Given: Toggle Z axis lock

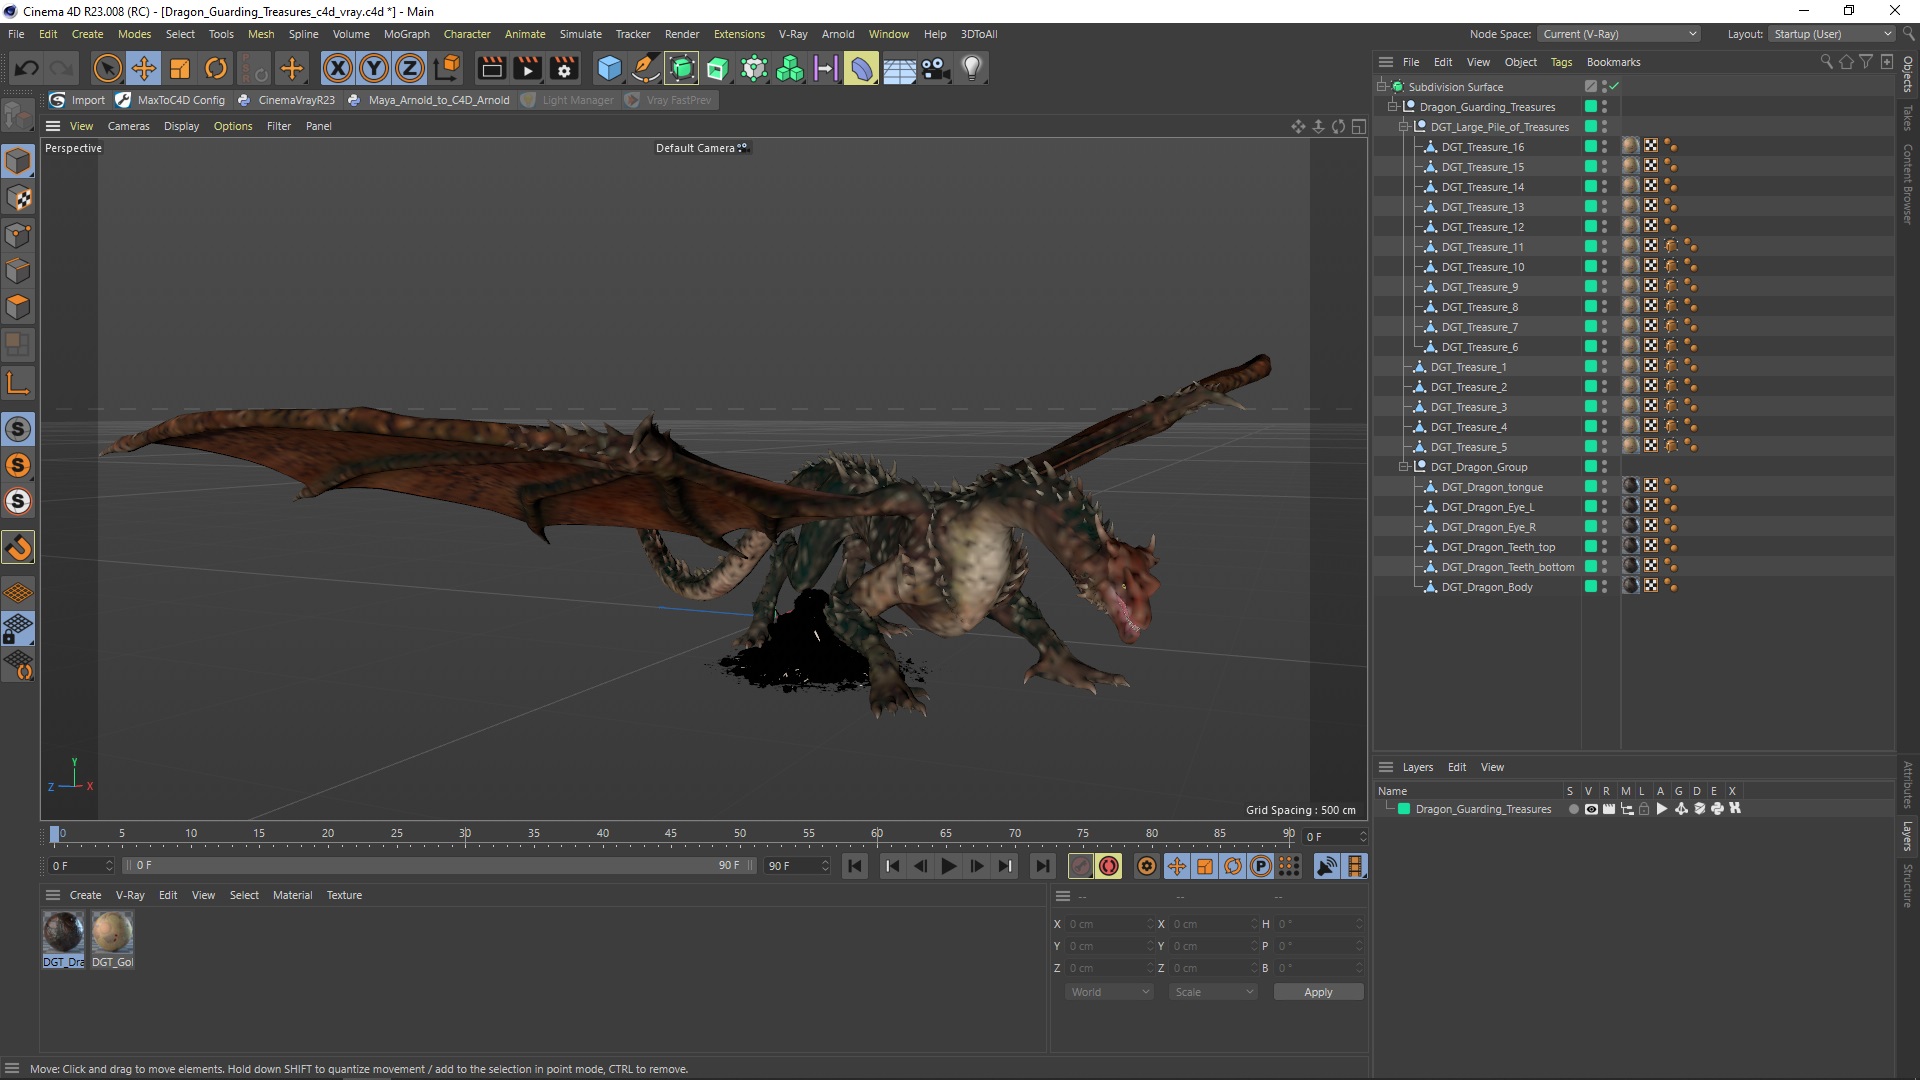Looking at the screenshot, I should (410, 68).
